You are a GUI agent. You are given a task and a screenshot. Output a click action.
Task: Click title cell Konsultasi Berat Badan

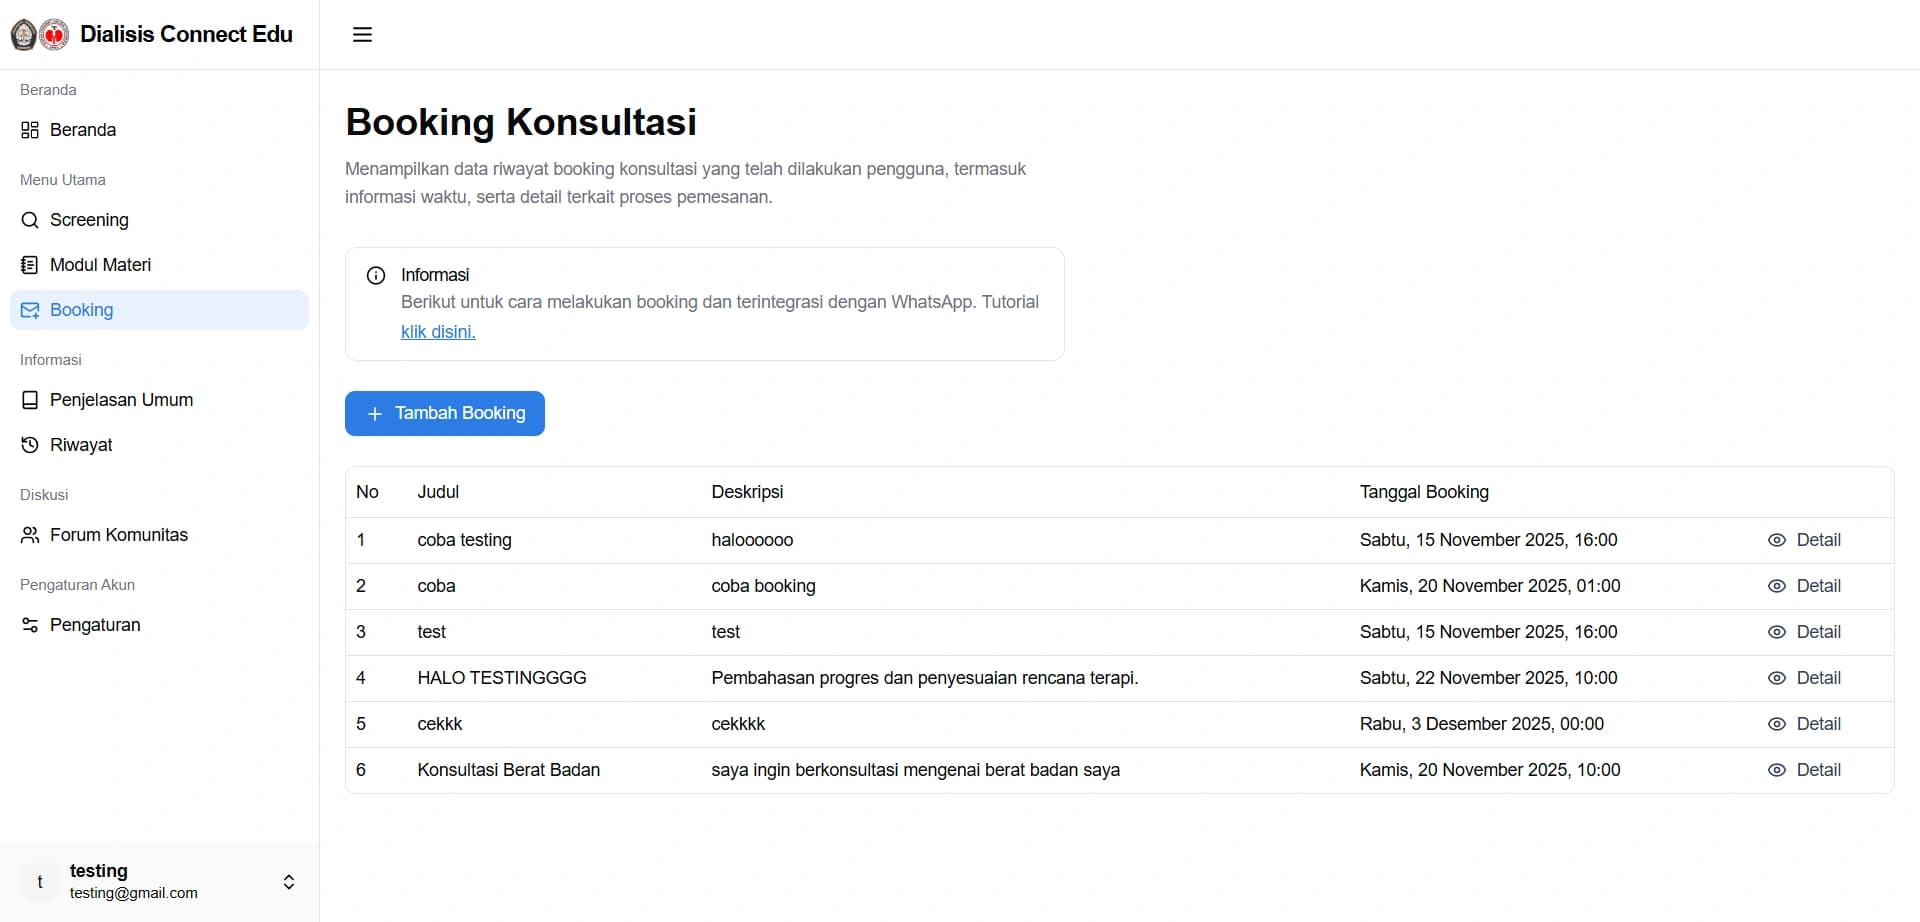coord(509,770)
